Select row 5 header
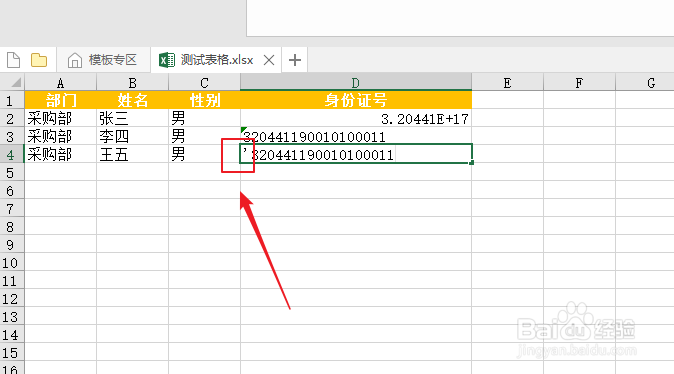674x374 pixels. pyautogui.click(x=12, y=172)
